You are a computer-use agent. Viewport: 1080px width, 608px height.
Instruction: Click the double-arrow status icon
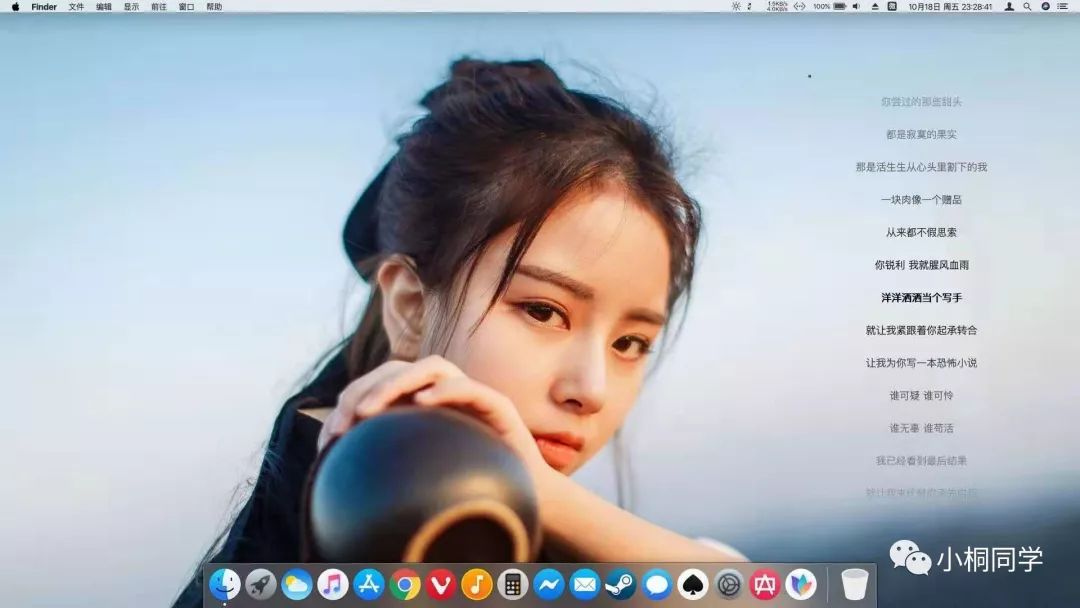coord(800,6)
